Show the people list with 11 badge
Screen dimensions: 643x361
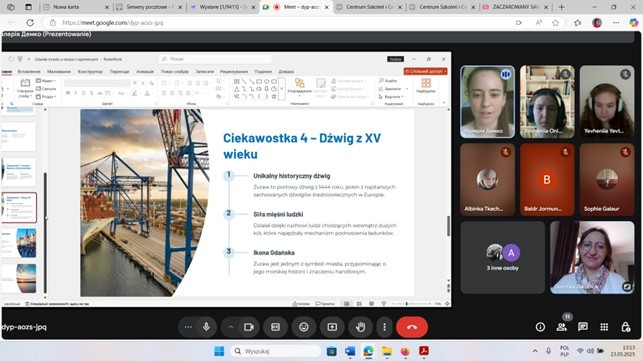(562, 327)
